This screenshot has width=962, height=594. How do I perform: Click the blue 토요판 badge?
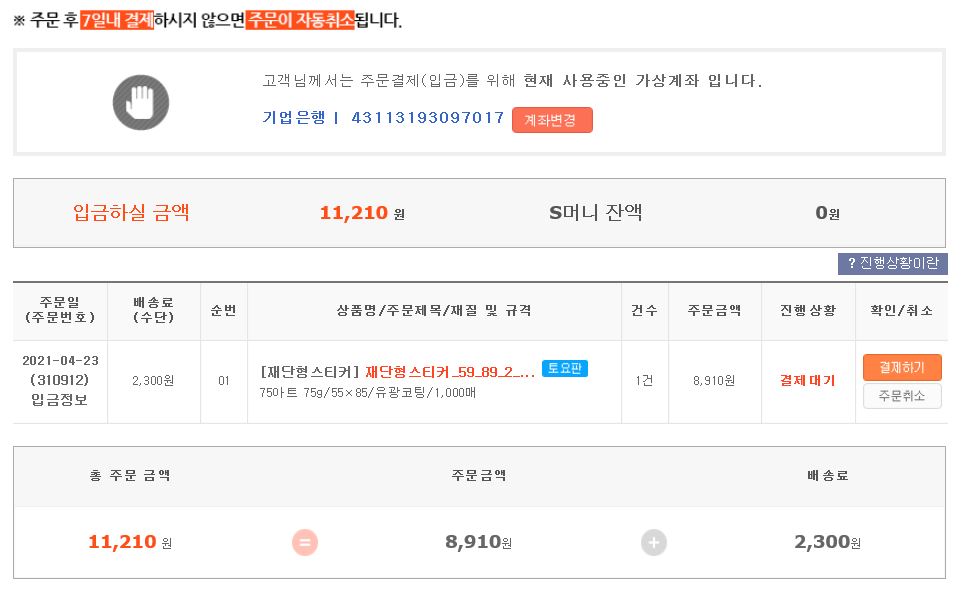coord(565,369)
